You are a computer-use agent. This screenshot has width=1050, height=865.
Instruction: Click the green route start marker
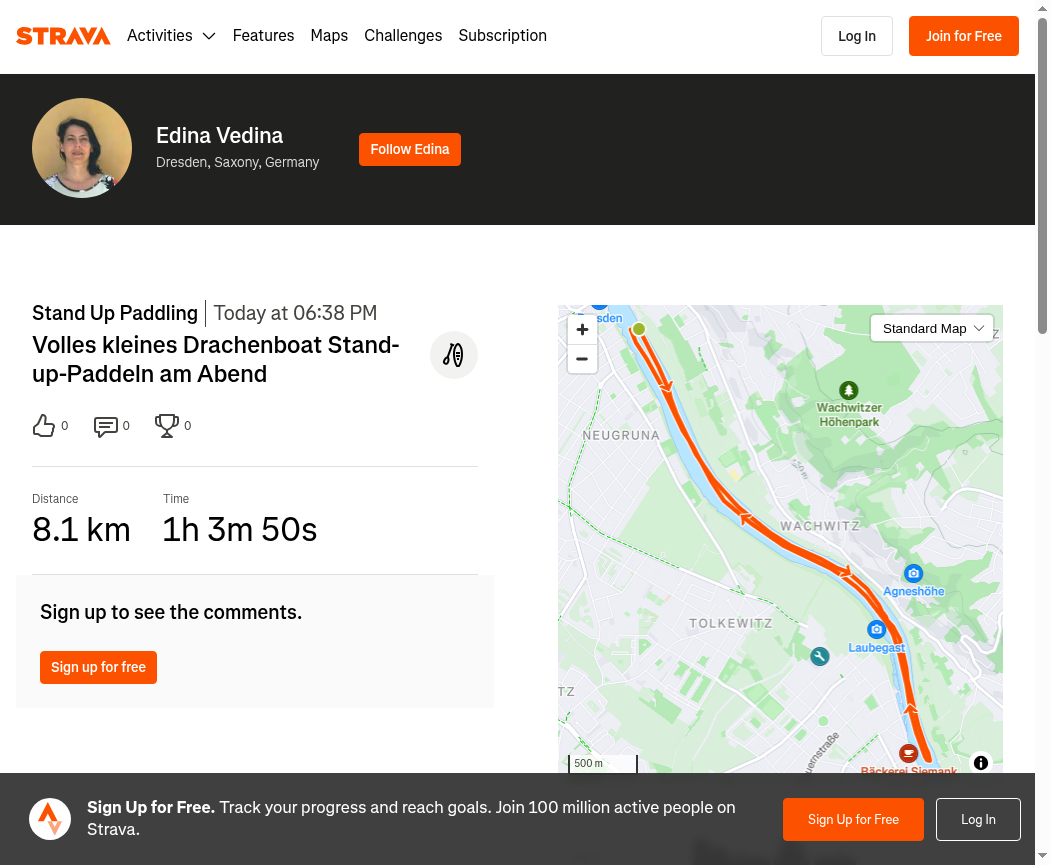click(x=640, y=329)
